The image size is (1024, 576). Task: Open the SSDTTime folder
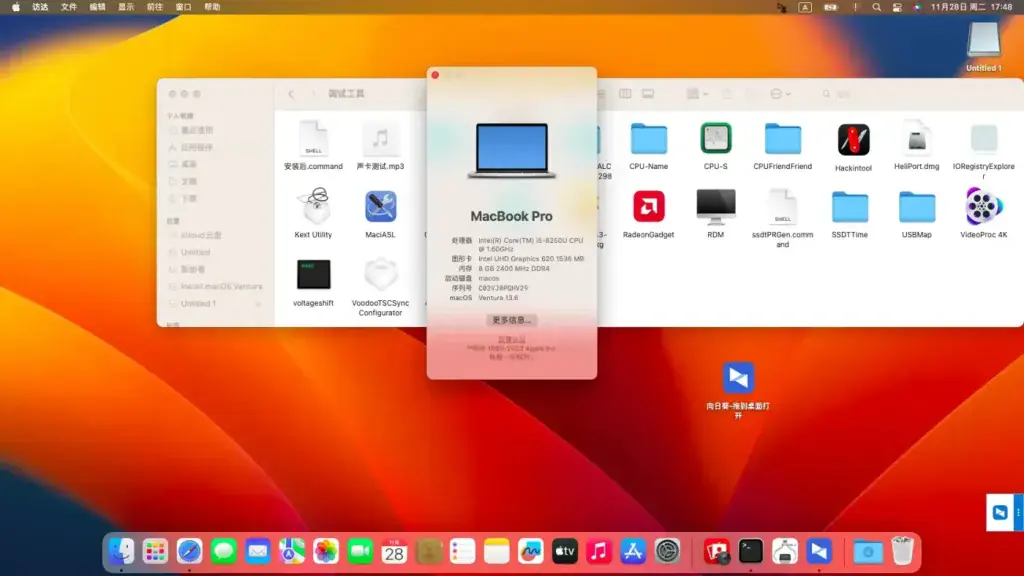pos(850,207)
